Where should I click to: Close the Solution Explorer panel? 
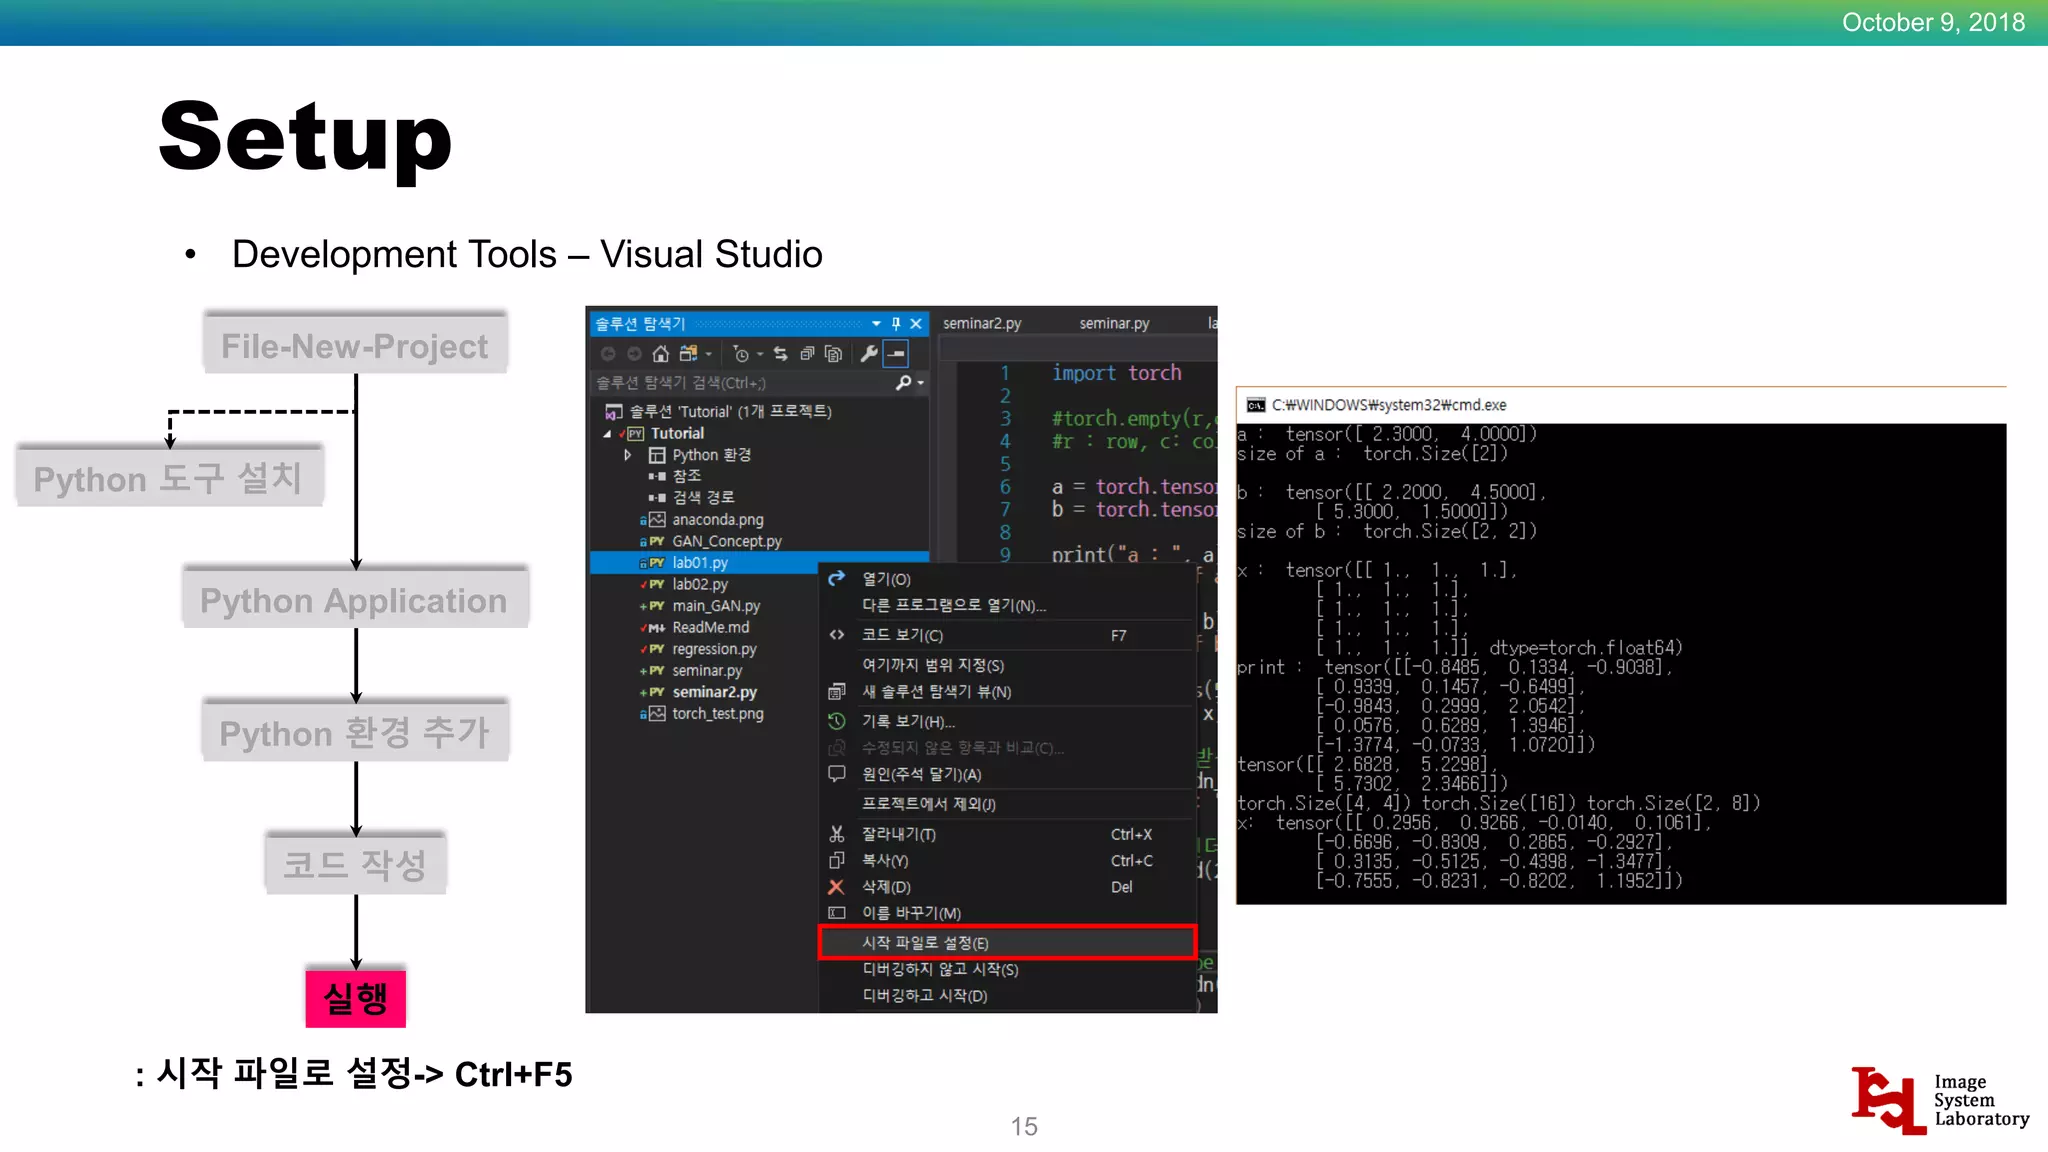tap(915, 324)
